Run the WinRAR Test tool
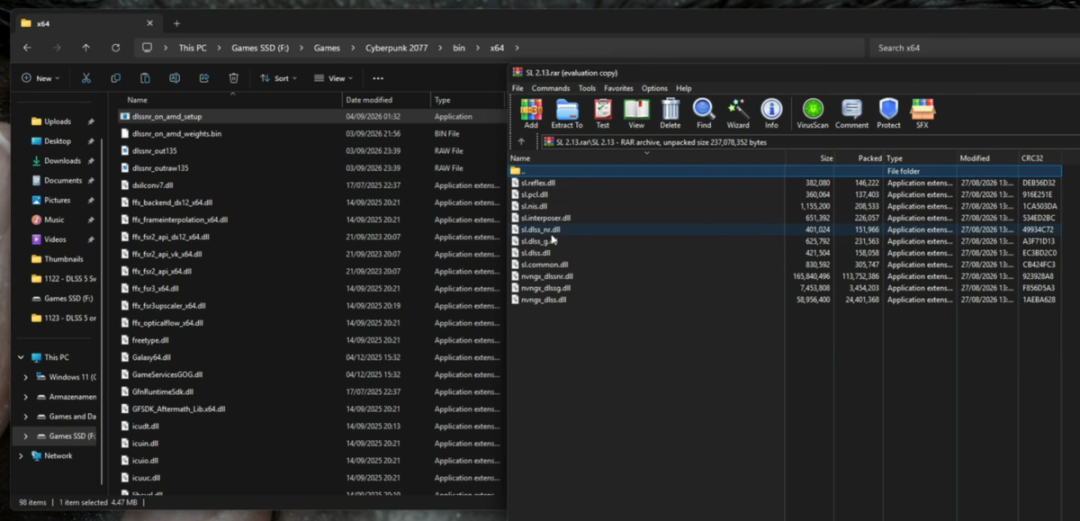 pyautogui.click(x=603, y=114)
